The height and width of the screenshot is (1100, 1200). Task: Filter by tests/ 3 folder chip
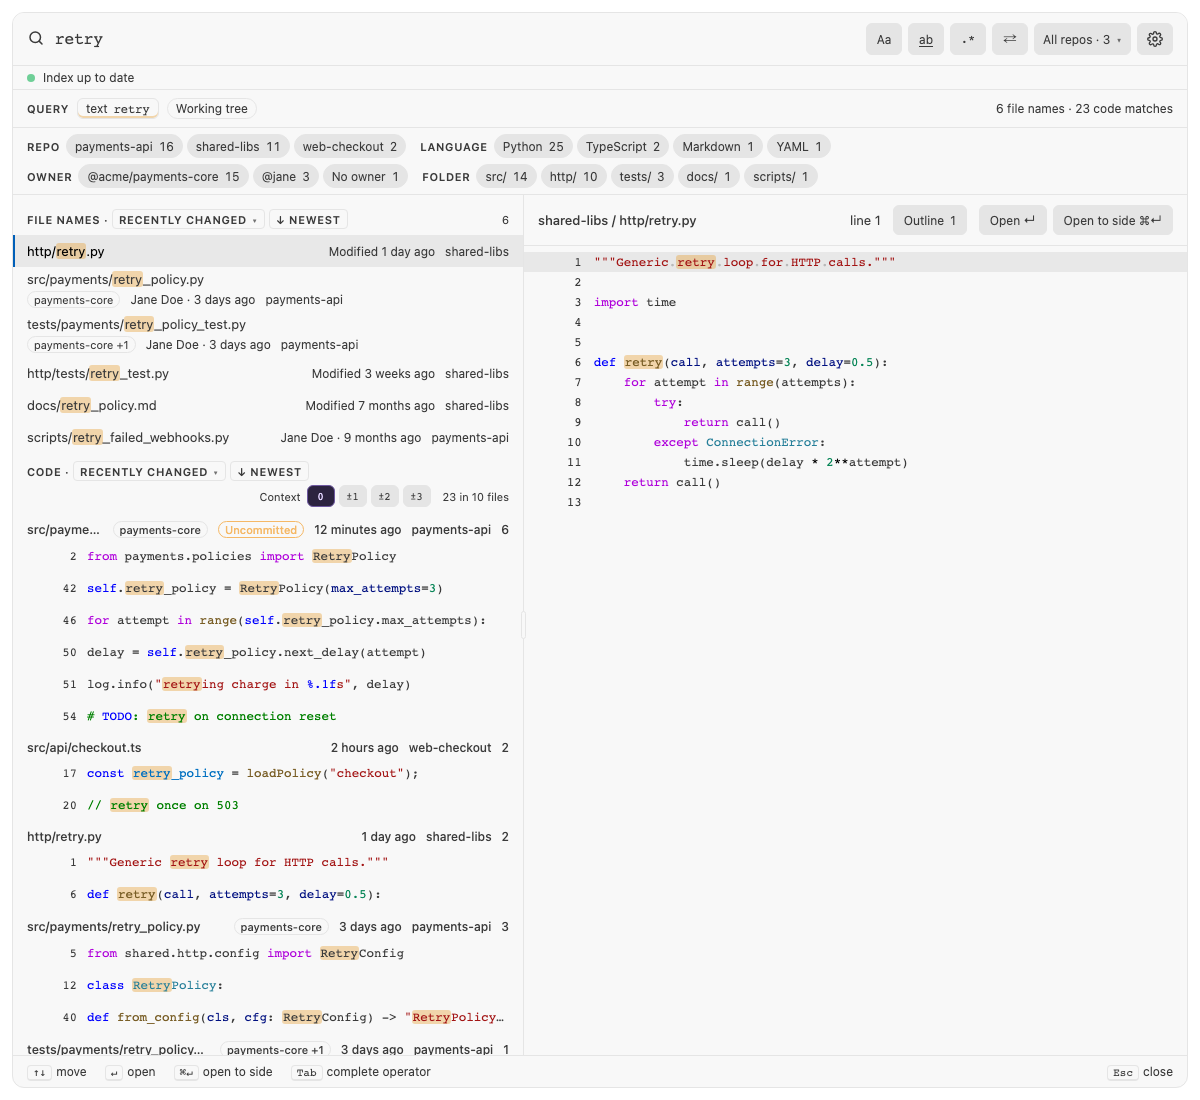[642, 177]
